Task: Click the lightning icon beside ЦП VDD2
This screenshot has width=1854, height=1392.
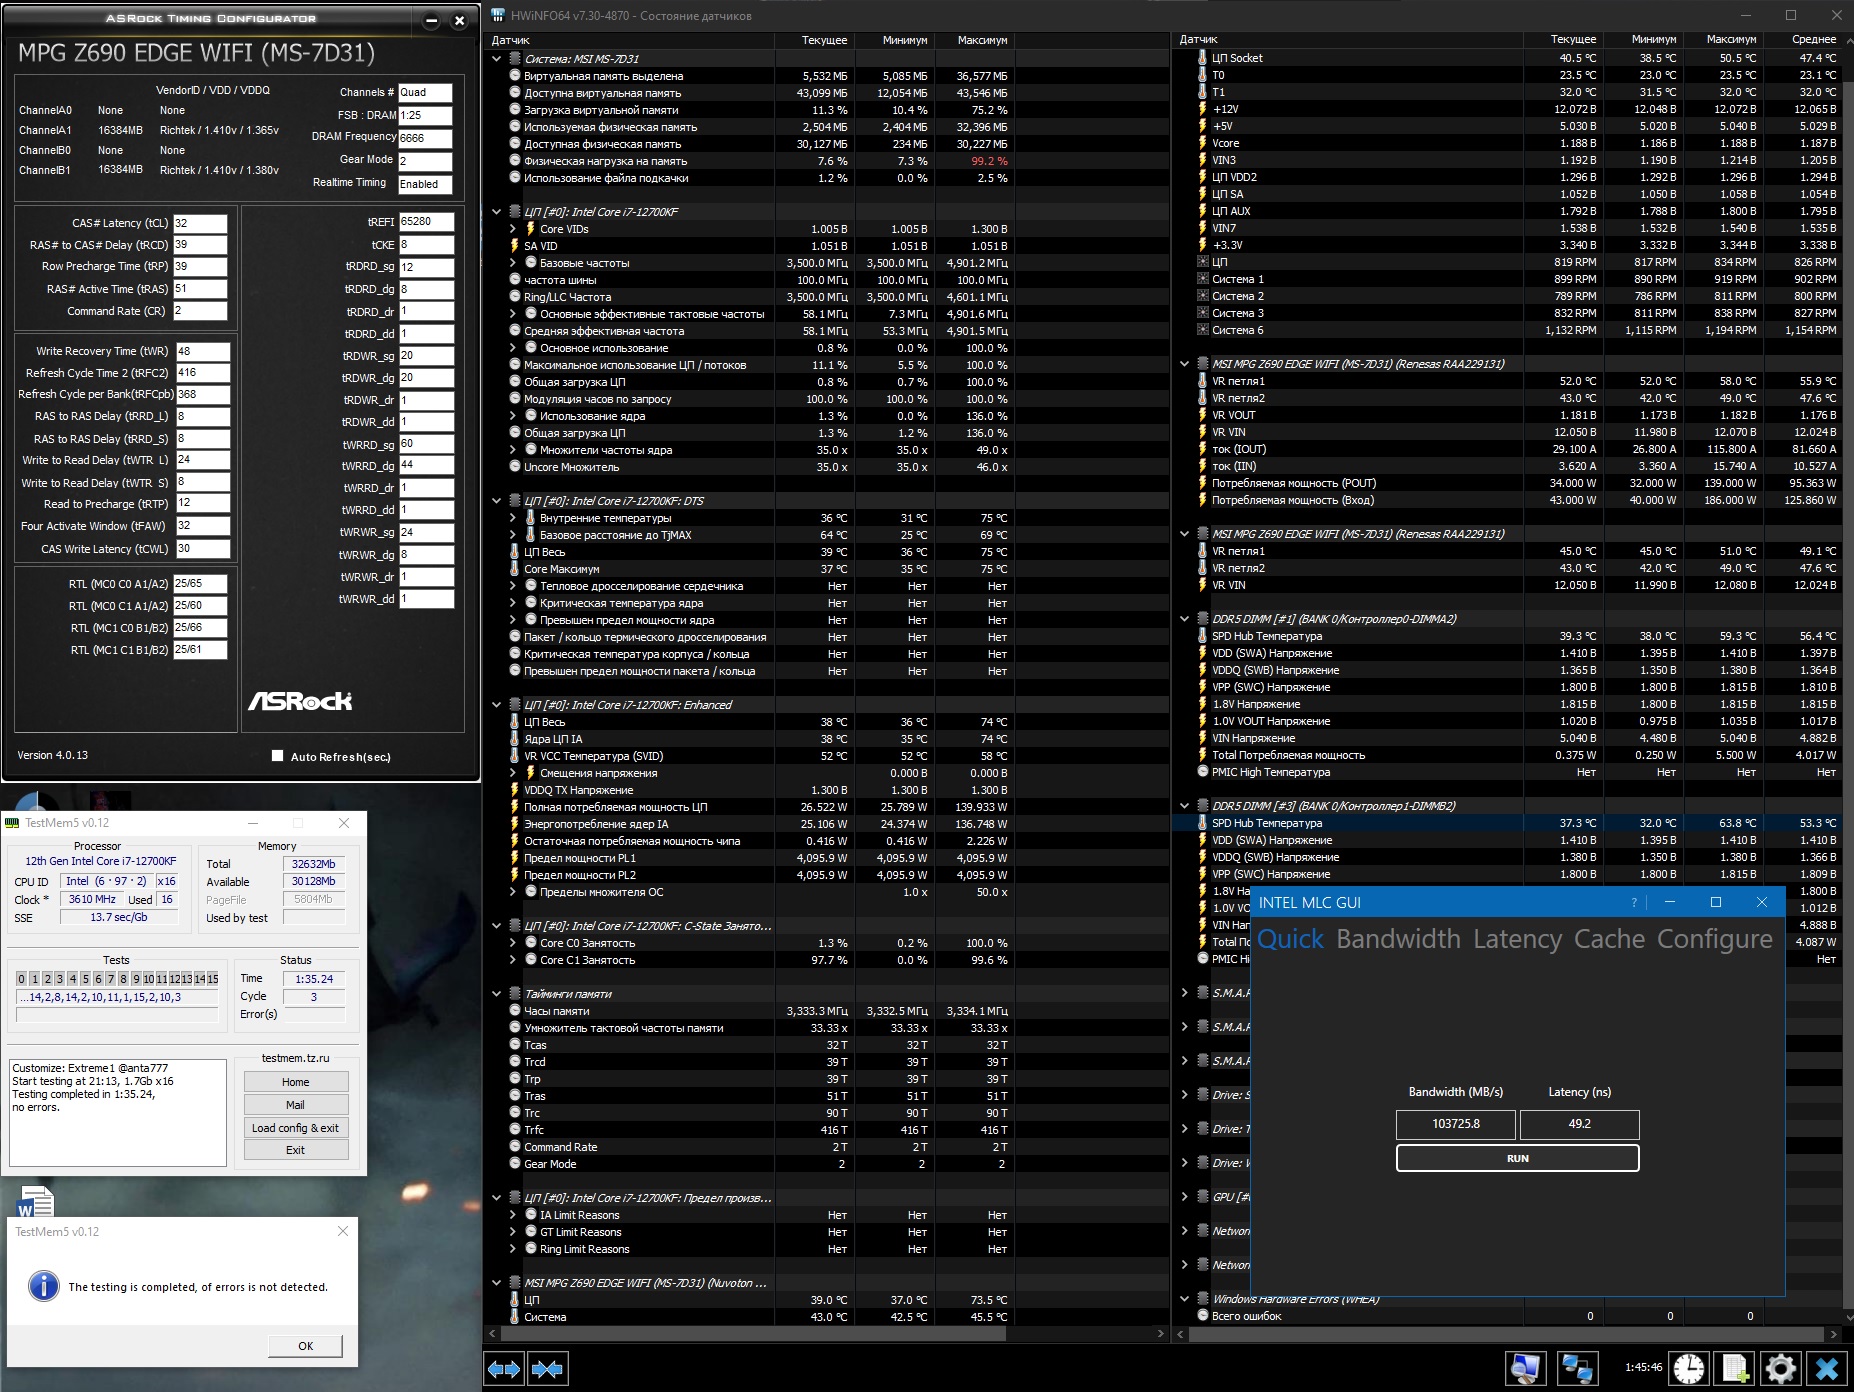Action: [1203, 177]
